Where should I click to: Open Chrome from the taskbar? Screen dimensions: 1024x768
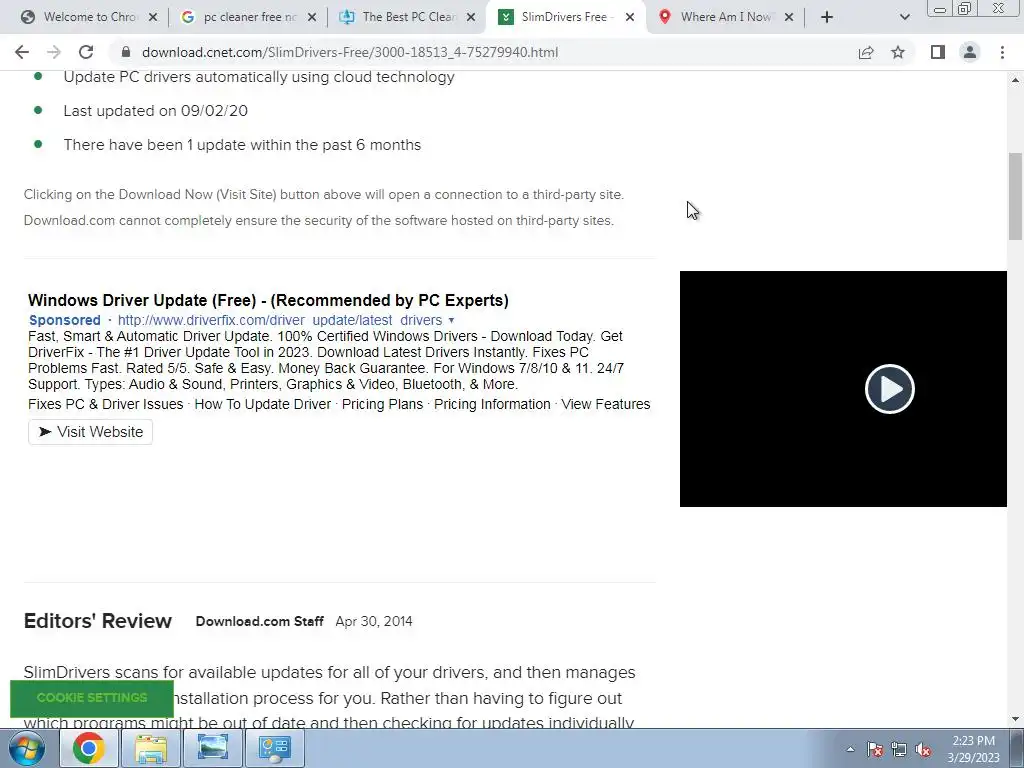point(89,748)
